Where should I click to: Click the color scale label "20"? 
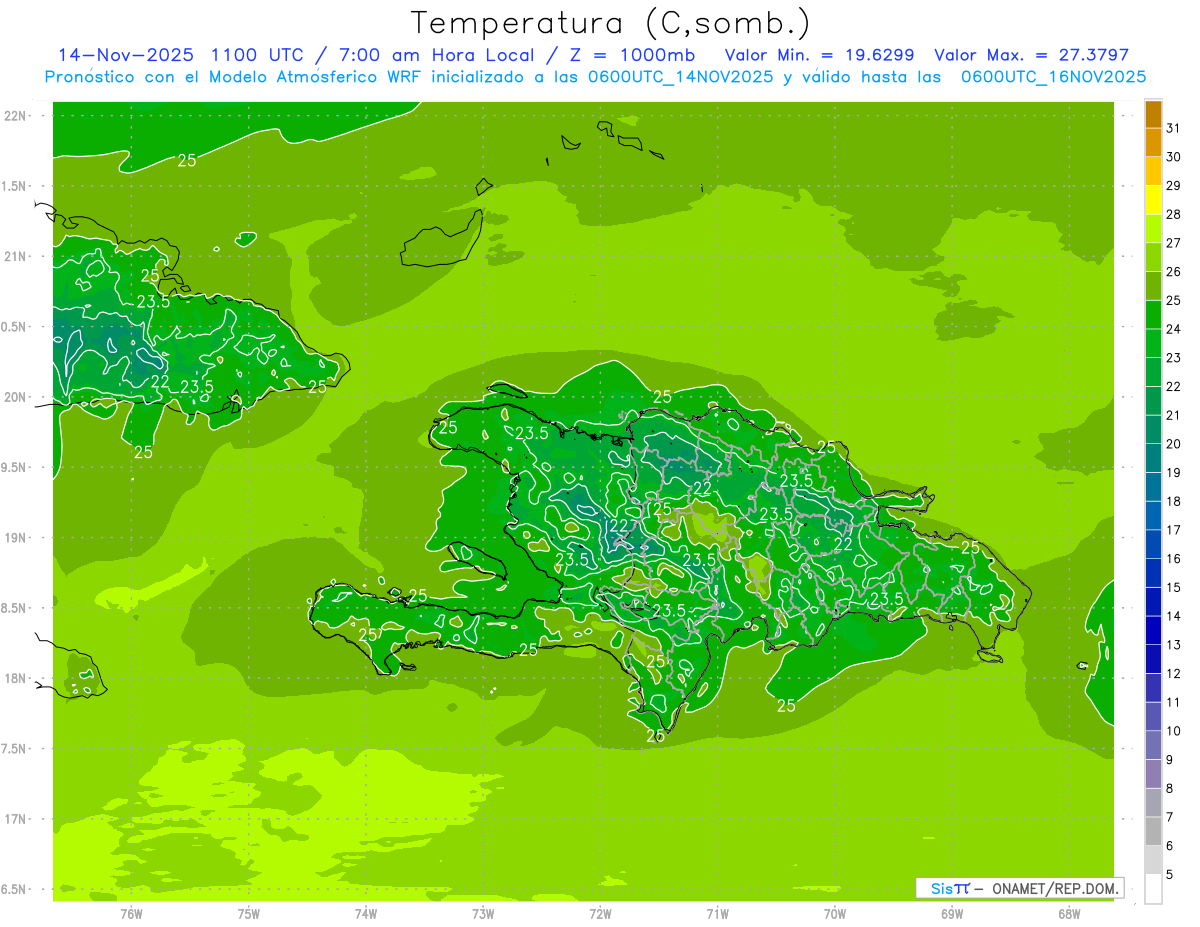pyautogui.click(x=1174, y=444)
